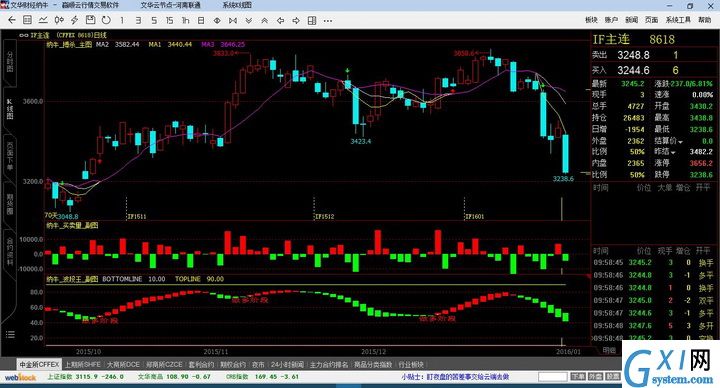Click the status bar input field

point(552,377)
